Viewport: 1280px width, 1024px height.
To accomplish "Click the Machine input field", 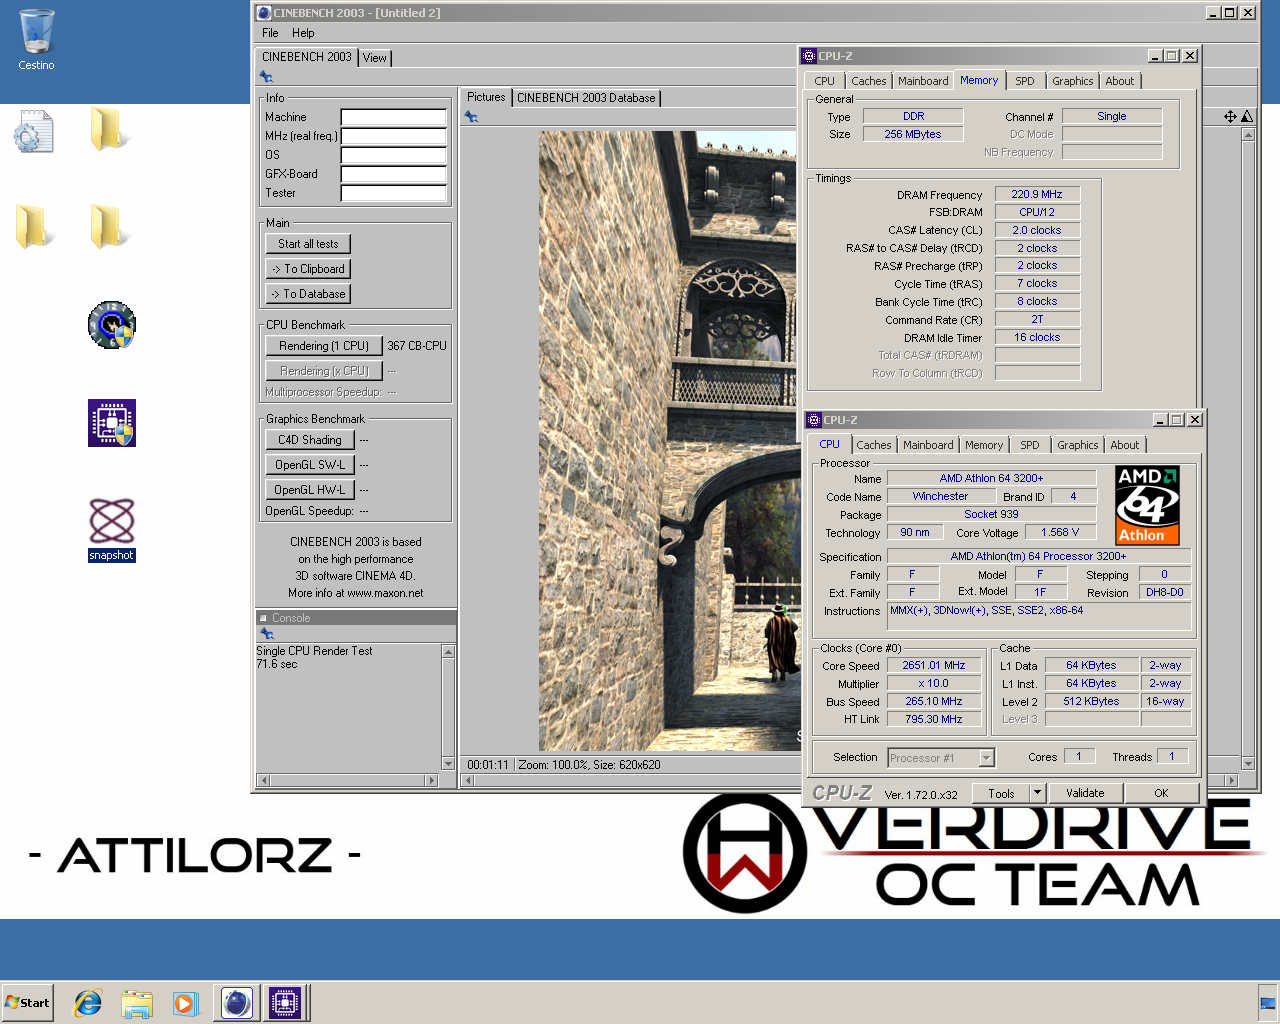I will (x=394, y=117).
